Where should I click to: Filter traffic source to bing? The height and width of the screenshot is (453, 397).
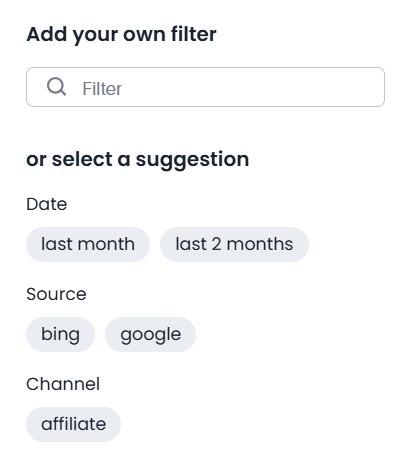tap(60, 334)
